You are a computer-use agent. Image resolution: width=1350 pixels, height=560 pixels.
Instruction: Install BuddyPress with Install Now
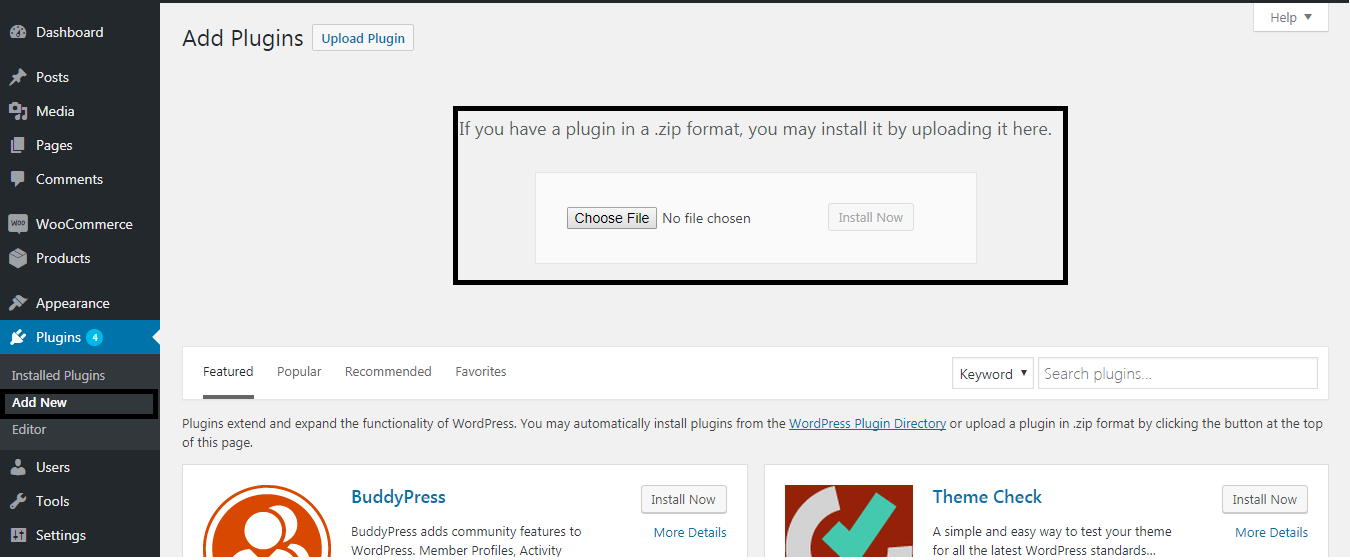[x=684, y=499]
